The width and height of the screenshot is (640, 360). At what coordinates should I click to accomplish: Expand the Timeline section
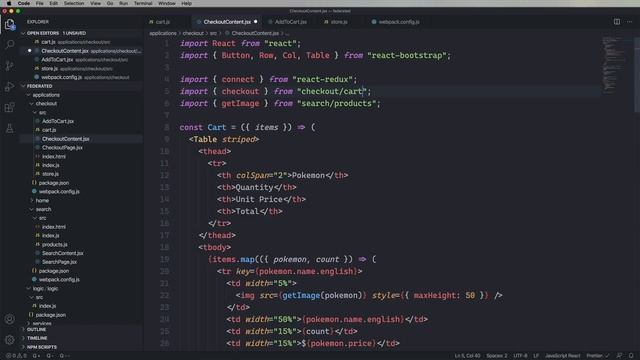pos(82,338)
